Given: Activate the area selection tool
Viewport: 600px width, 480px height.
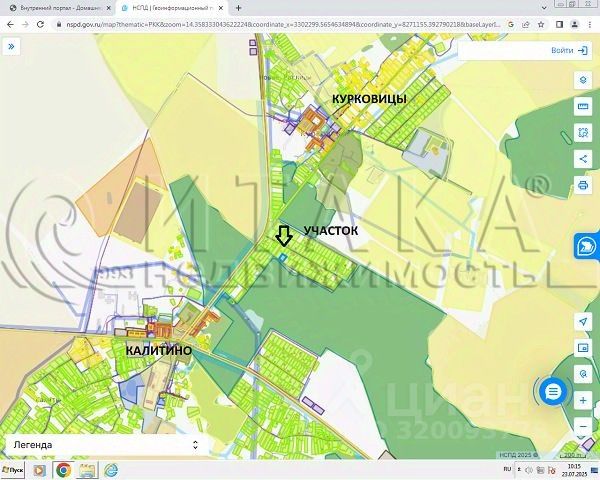Looking at the screenshot, I should tap(583, 132).
